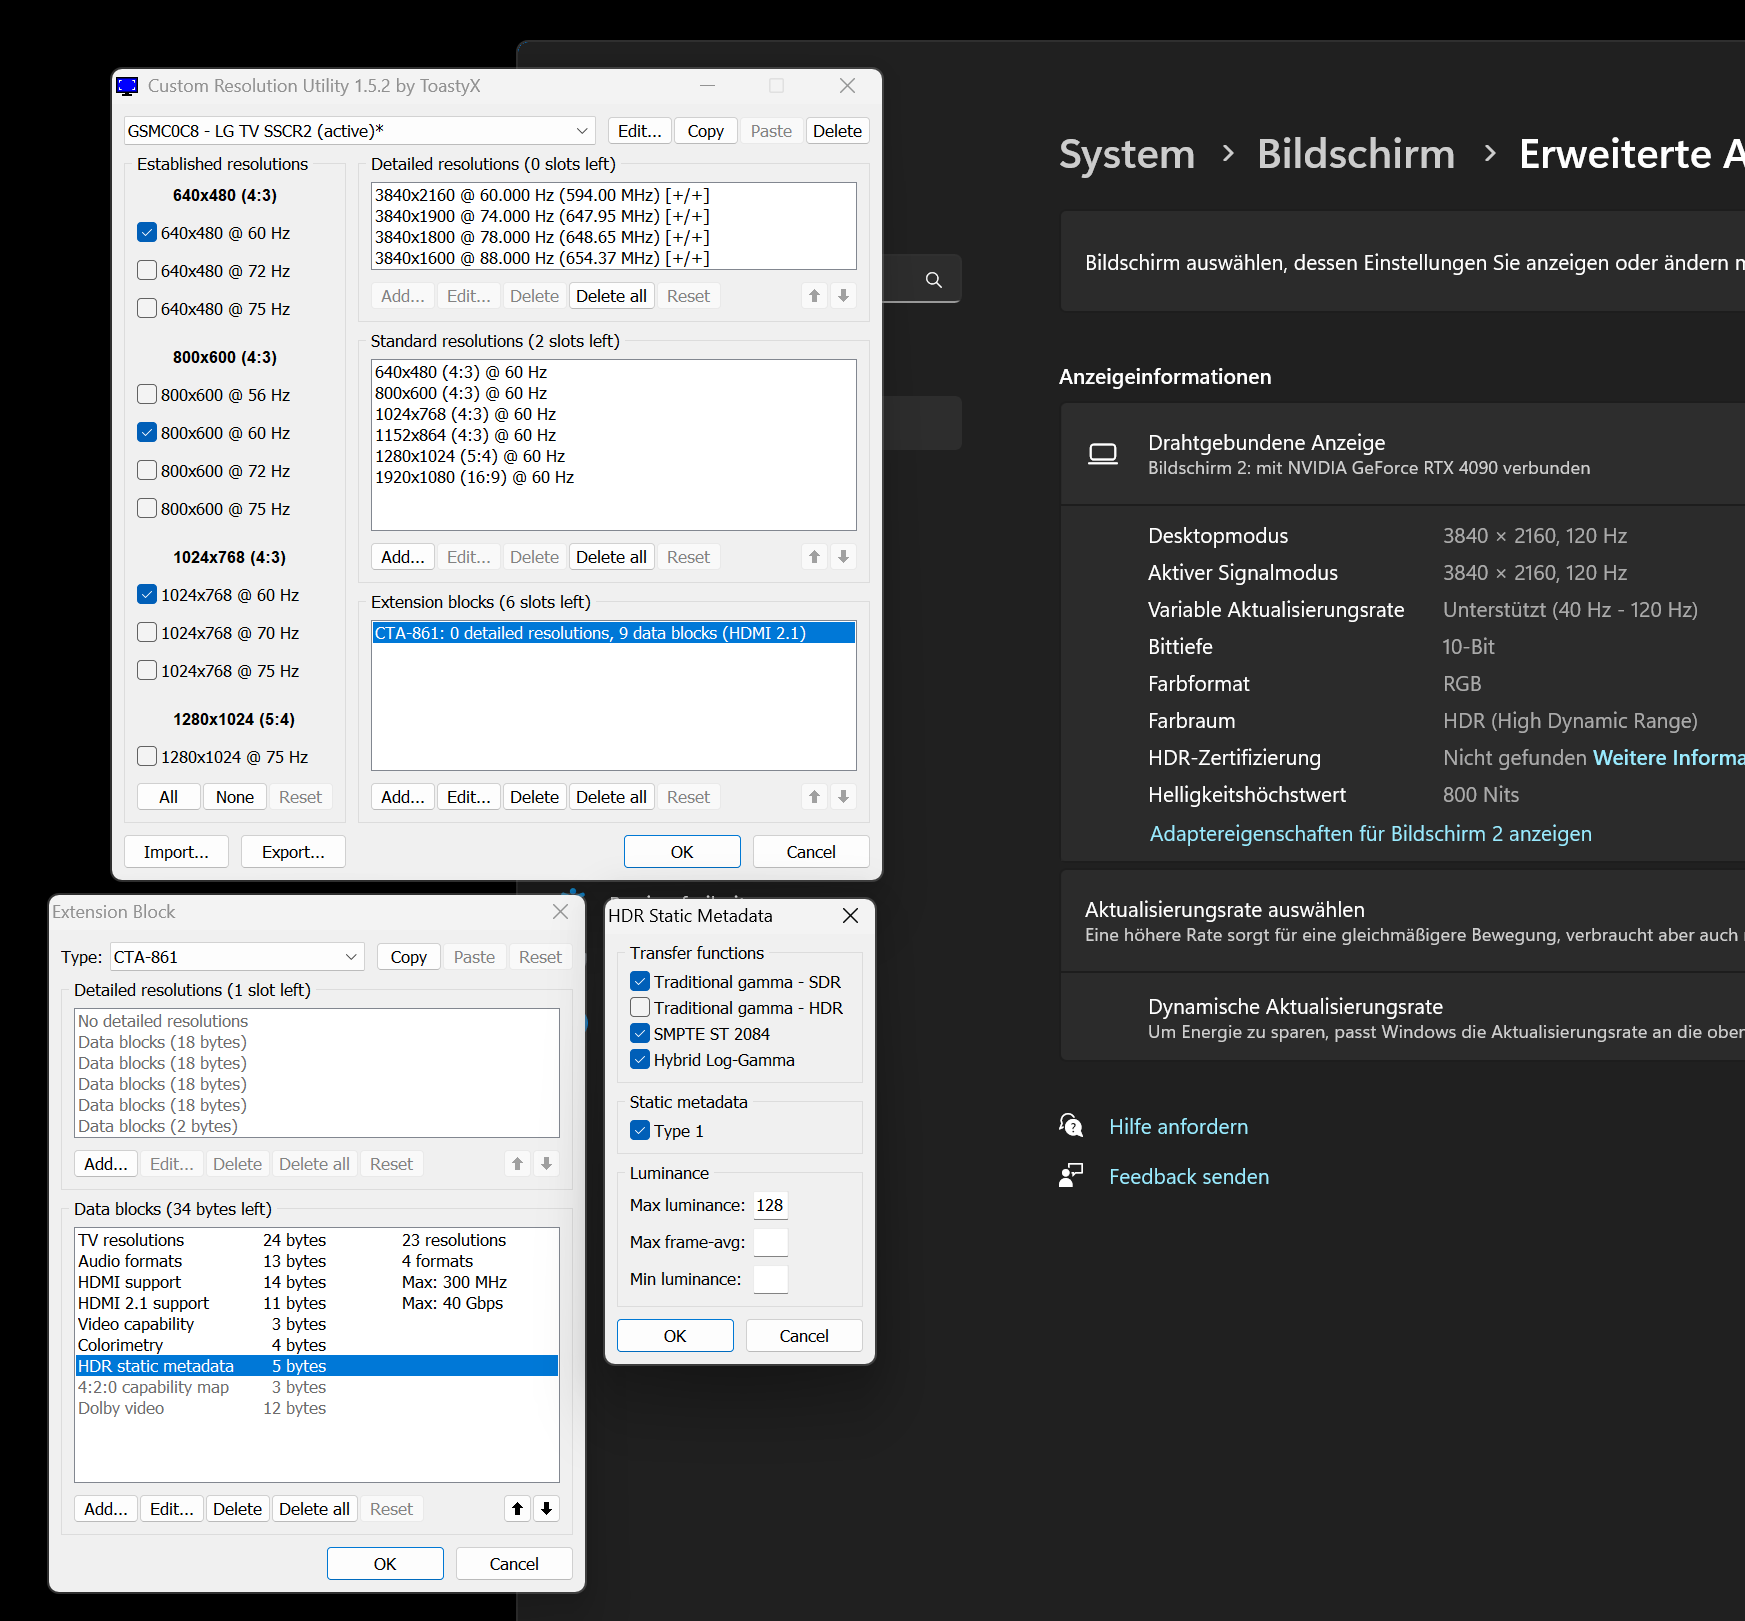The height and width of the screenshot is (1621, 1745).
Task: Click the Max luminance input field
Action: 770,1205
